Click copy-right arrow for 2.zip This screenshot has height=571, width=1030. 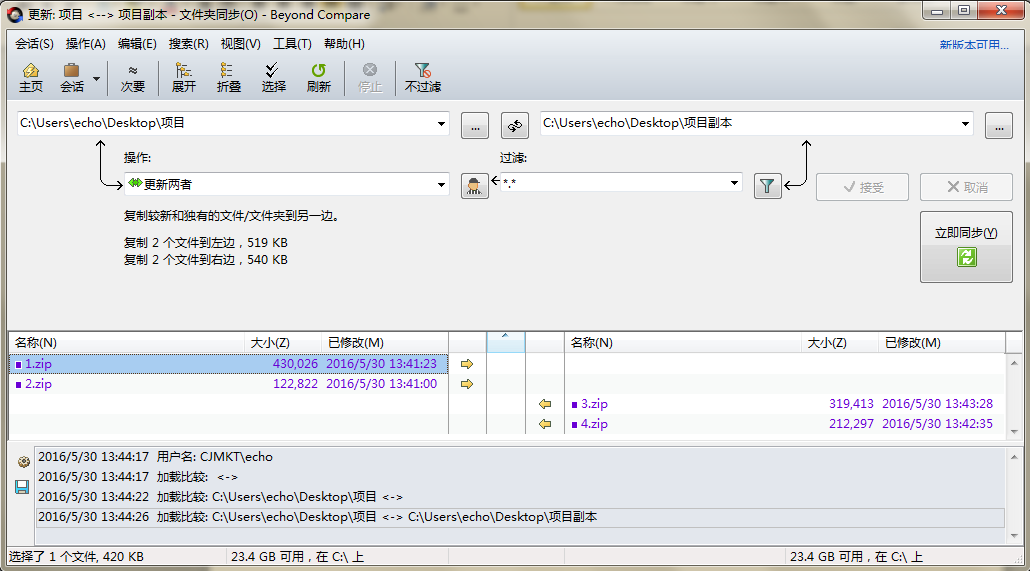pos(467,384)
